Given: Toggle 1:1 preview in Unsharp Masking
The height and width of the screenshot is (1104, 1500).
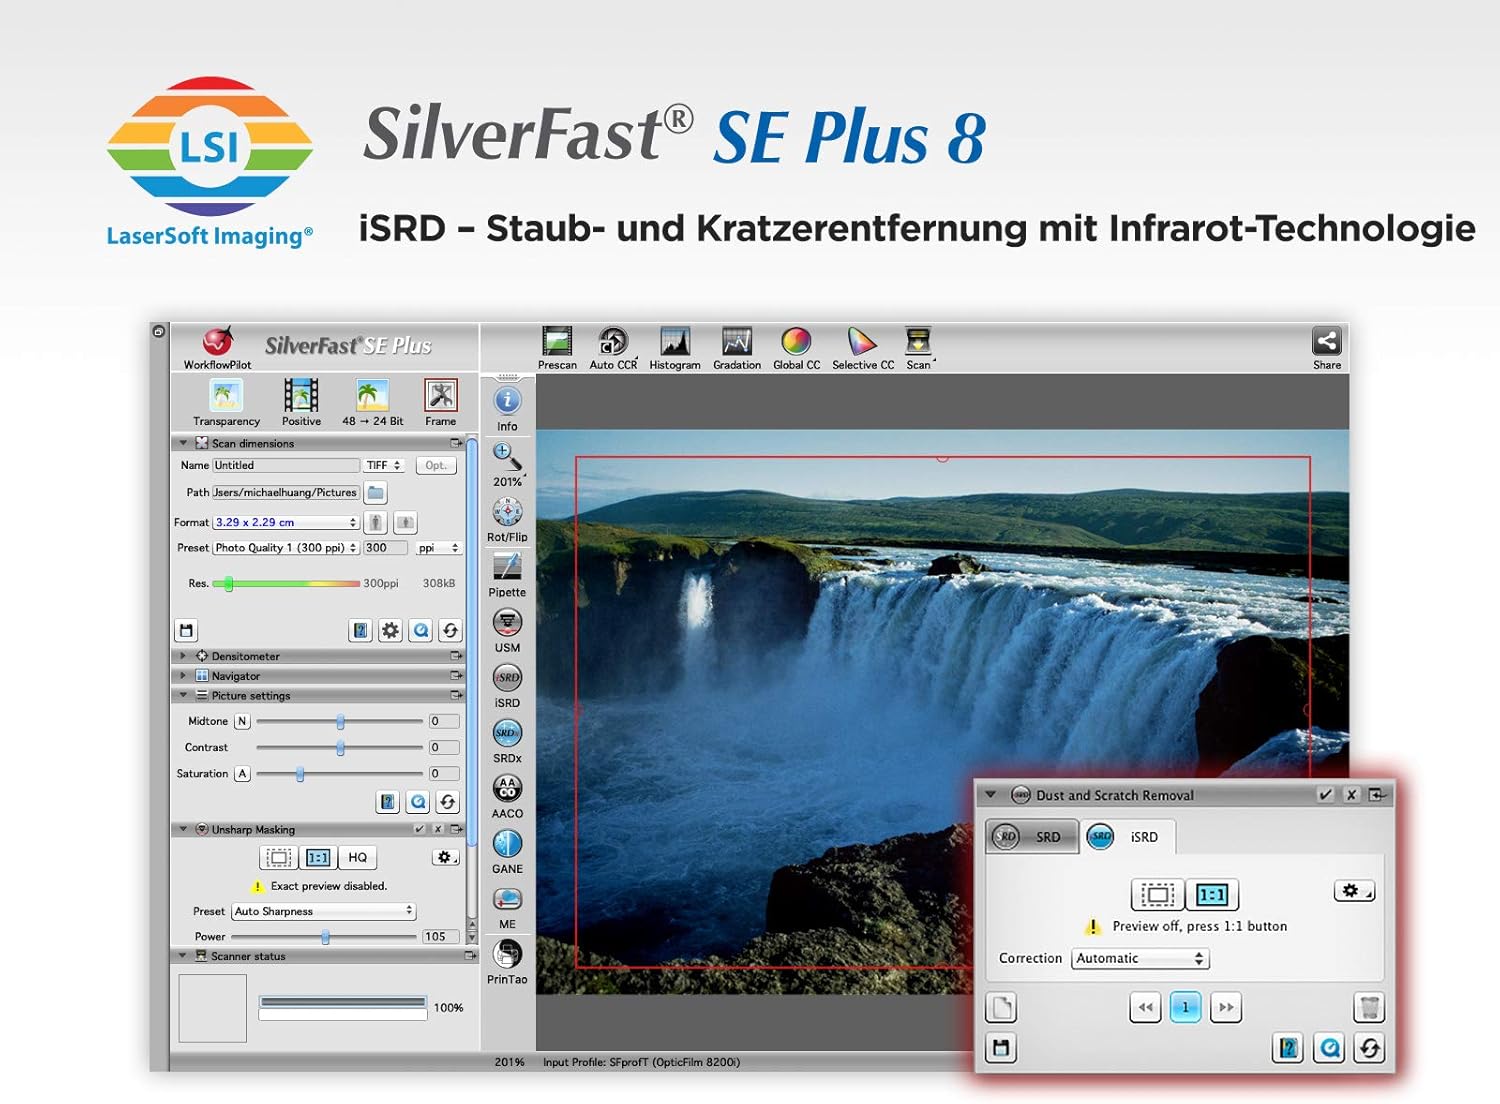Looking at the screenshot, I should coord(318,857).
